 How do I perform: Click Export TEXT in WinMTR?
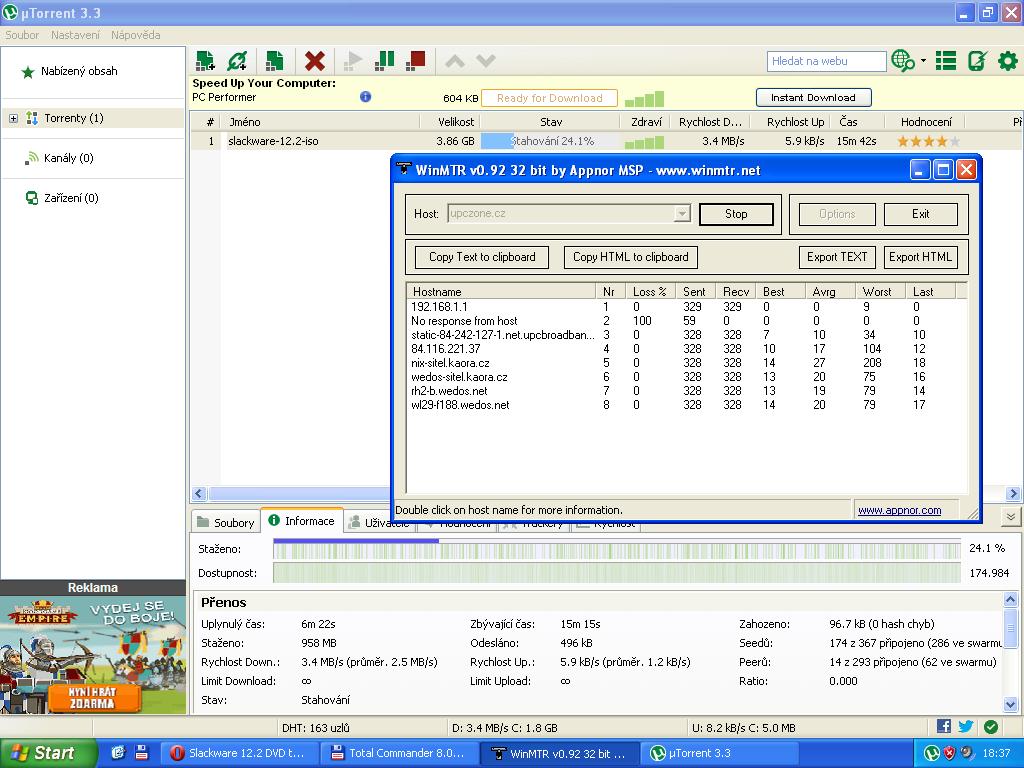coord(837,257)
